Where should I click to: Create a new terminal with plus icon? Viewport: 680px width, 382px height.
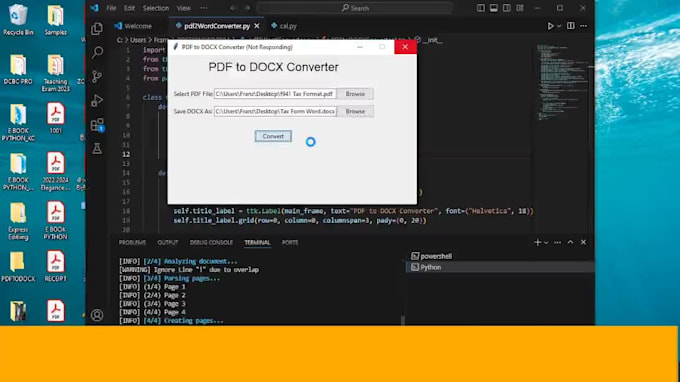tap(537, 242)
